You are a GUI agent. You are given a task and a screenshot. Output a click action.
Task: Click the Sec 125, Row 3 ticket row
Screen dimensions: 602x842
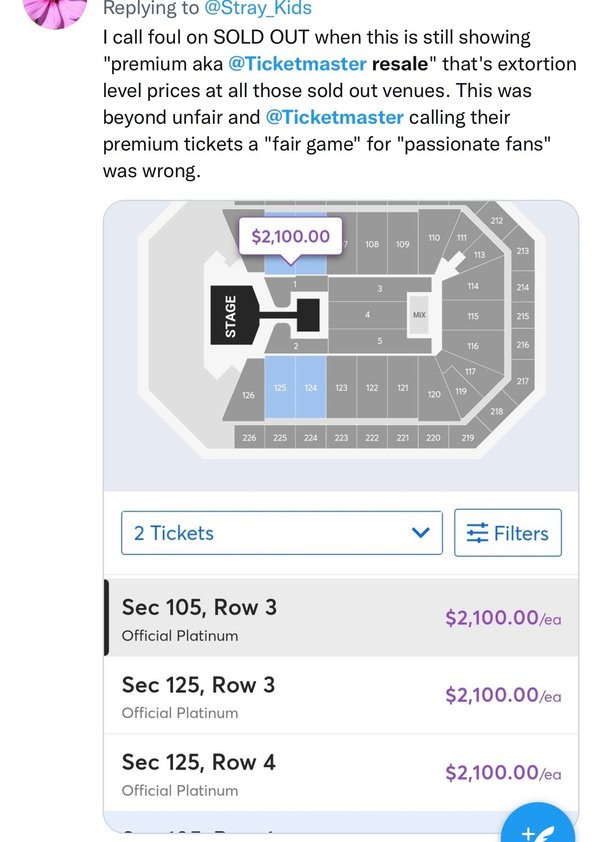300,697
